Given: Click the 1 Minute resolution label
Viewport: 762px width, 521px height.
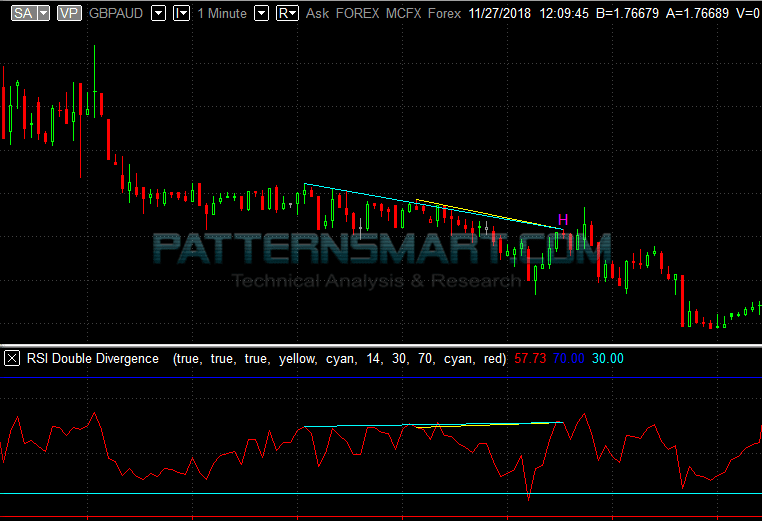Looking at the screenshot, I should (222, 13).
